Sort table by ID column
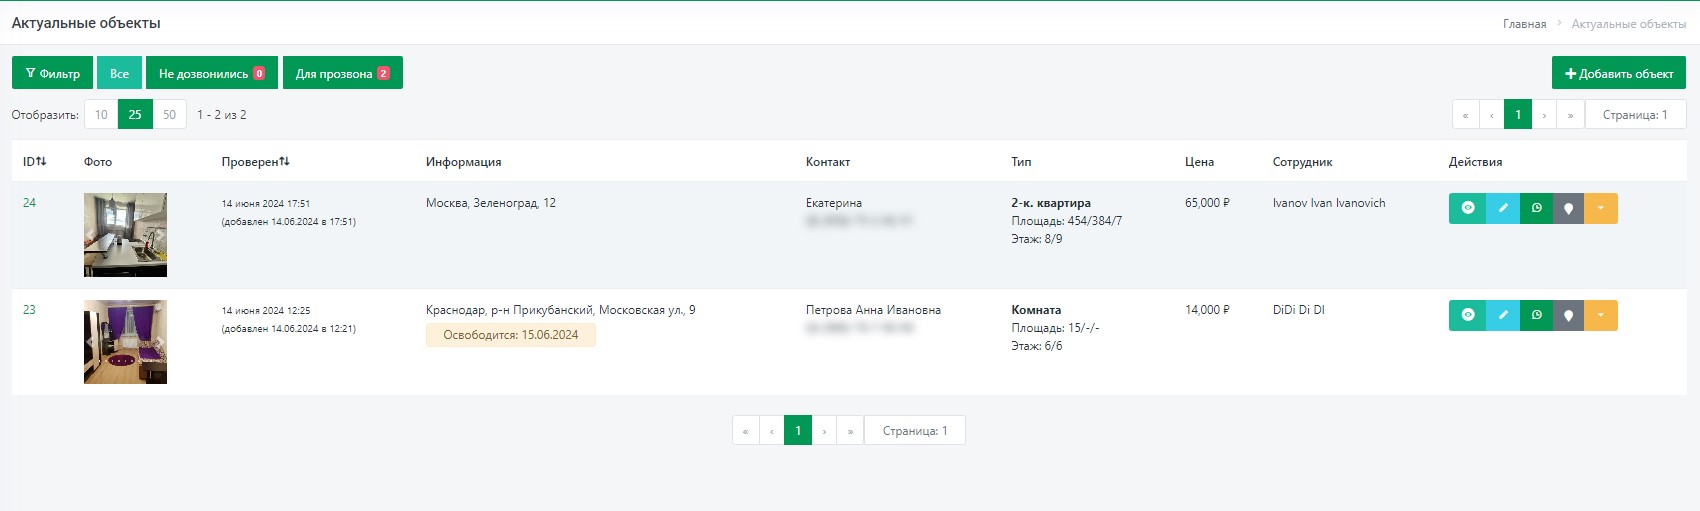This screenshot has width=1700, height=511. pyautogui.click(x=35, y=161)
